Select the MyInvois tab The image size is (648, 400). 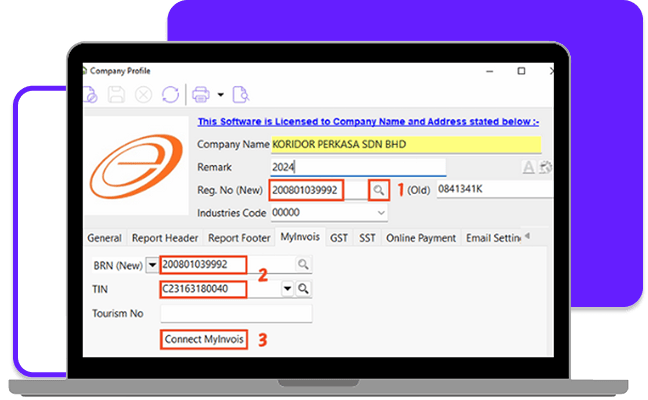coord(300,237)
